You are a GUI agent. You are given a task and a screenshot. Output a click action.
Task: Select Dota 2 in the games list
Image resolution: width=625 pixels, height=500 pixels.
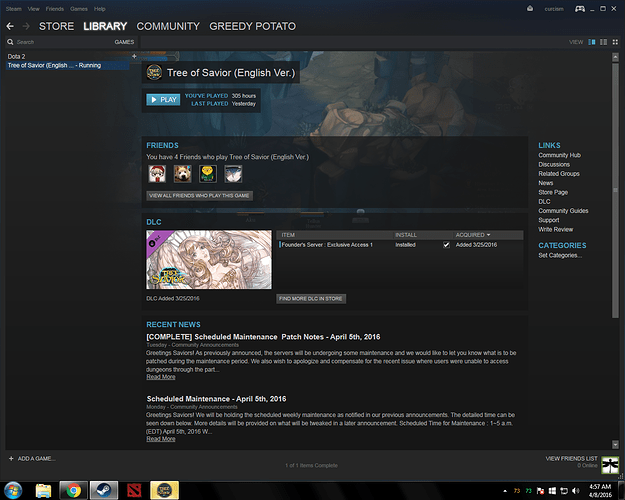coord(17,56)
